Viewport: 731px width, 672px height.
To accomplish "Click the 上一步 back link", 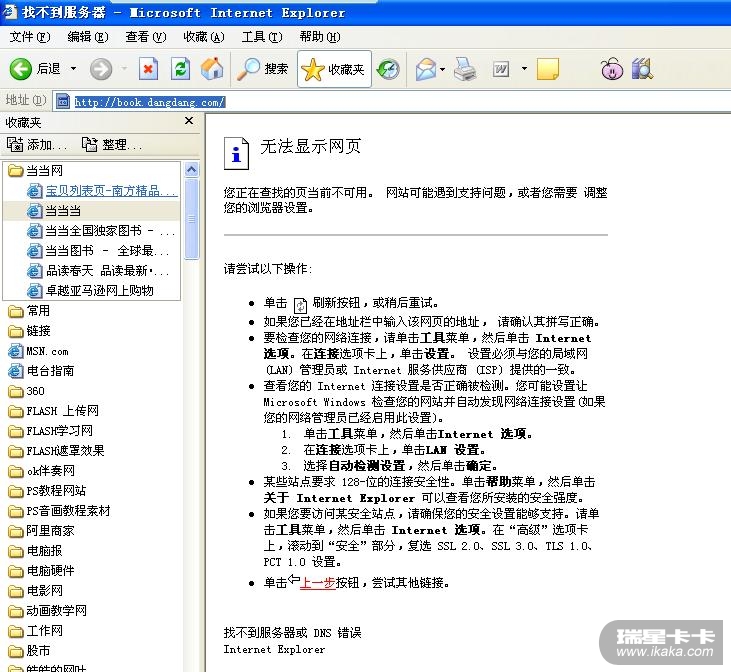I will click(317, 583).
